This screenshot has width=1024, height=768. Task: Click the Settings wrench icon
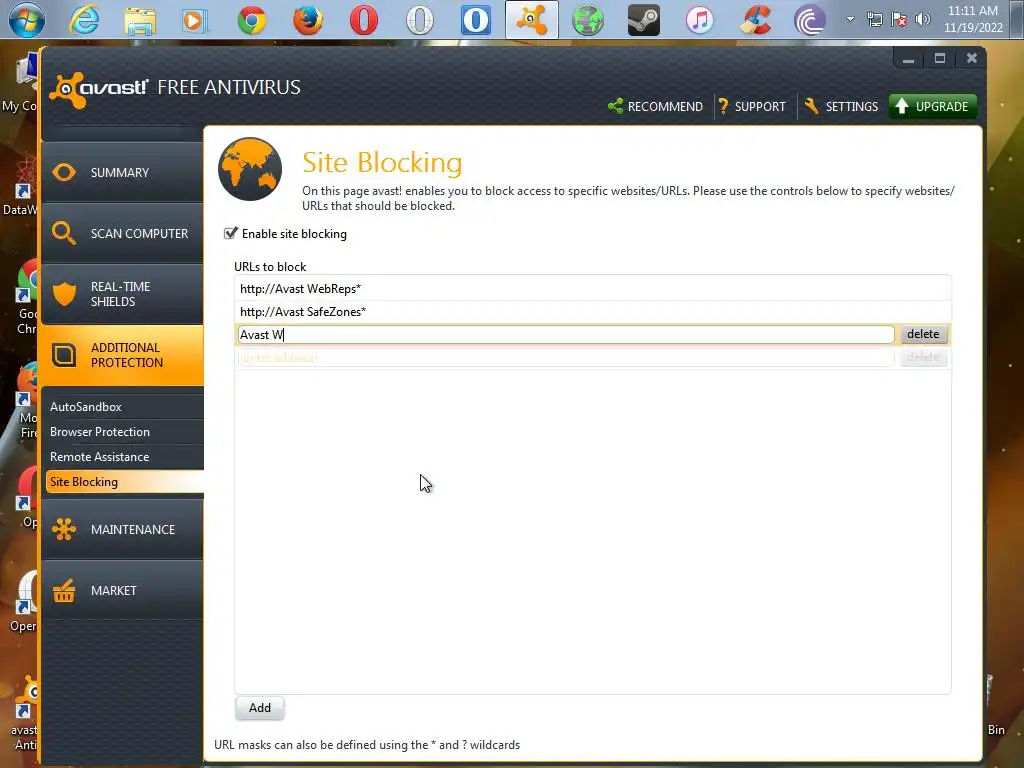pos(812,106)
